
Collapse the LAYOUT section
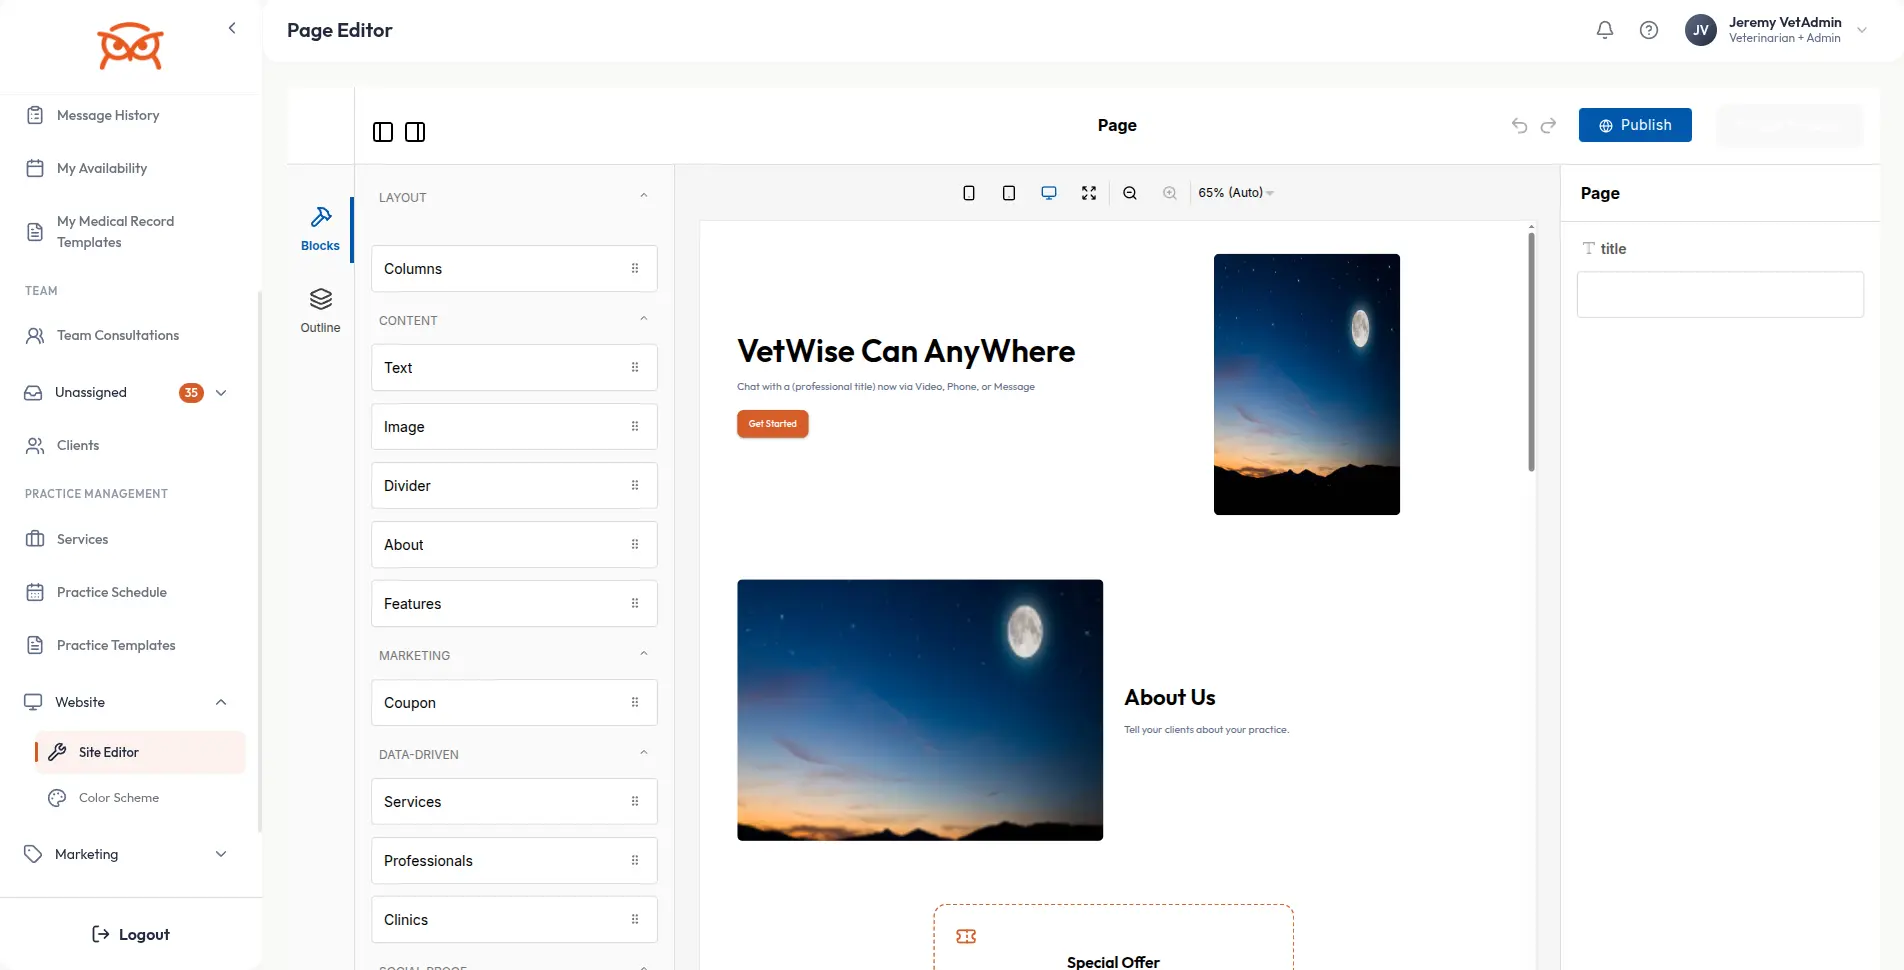(x=644, y=196)
